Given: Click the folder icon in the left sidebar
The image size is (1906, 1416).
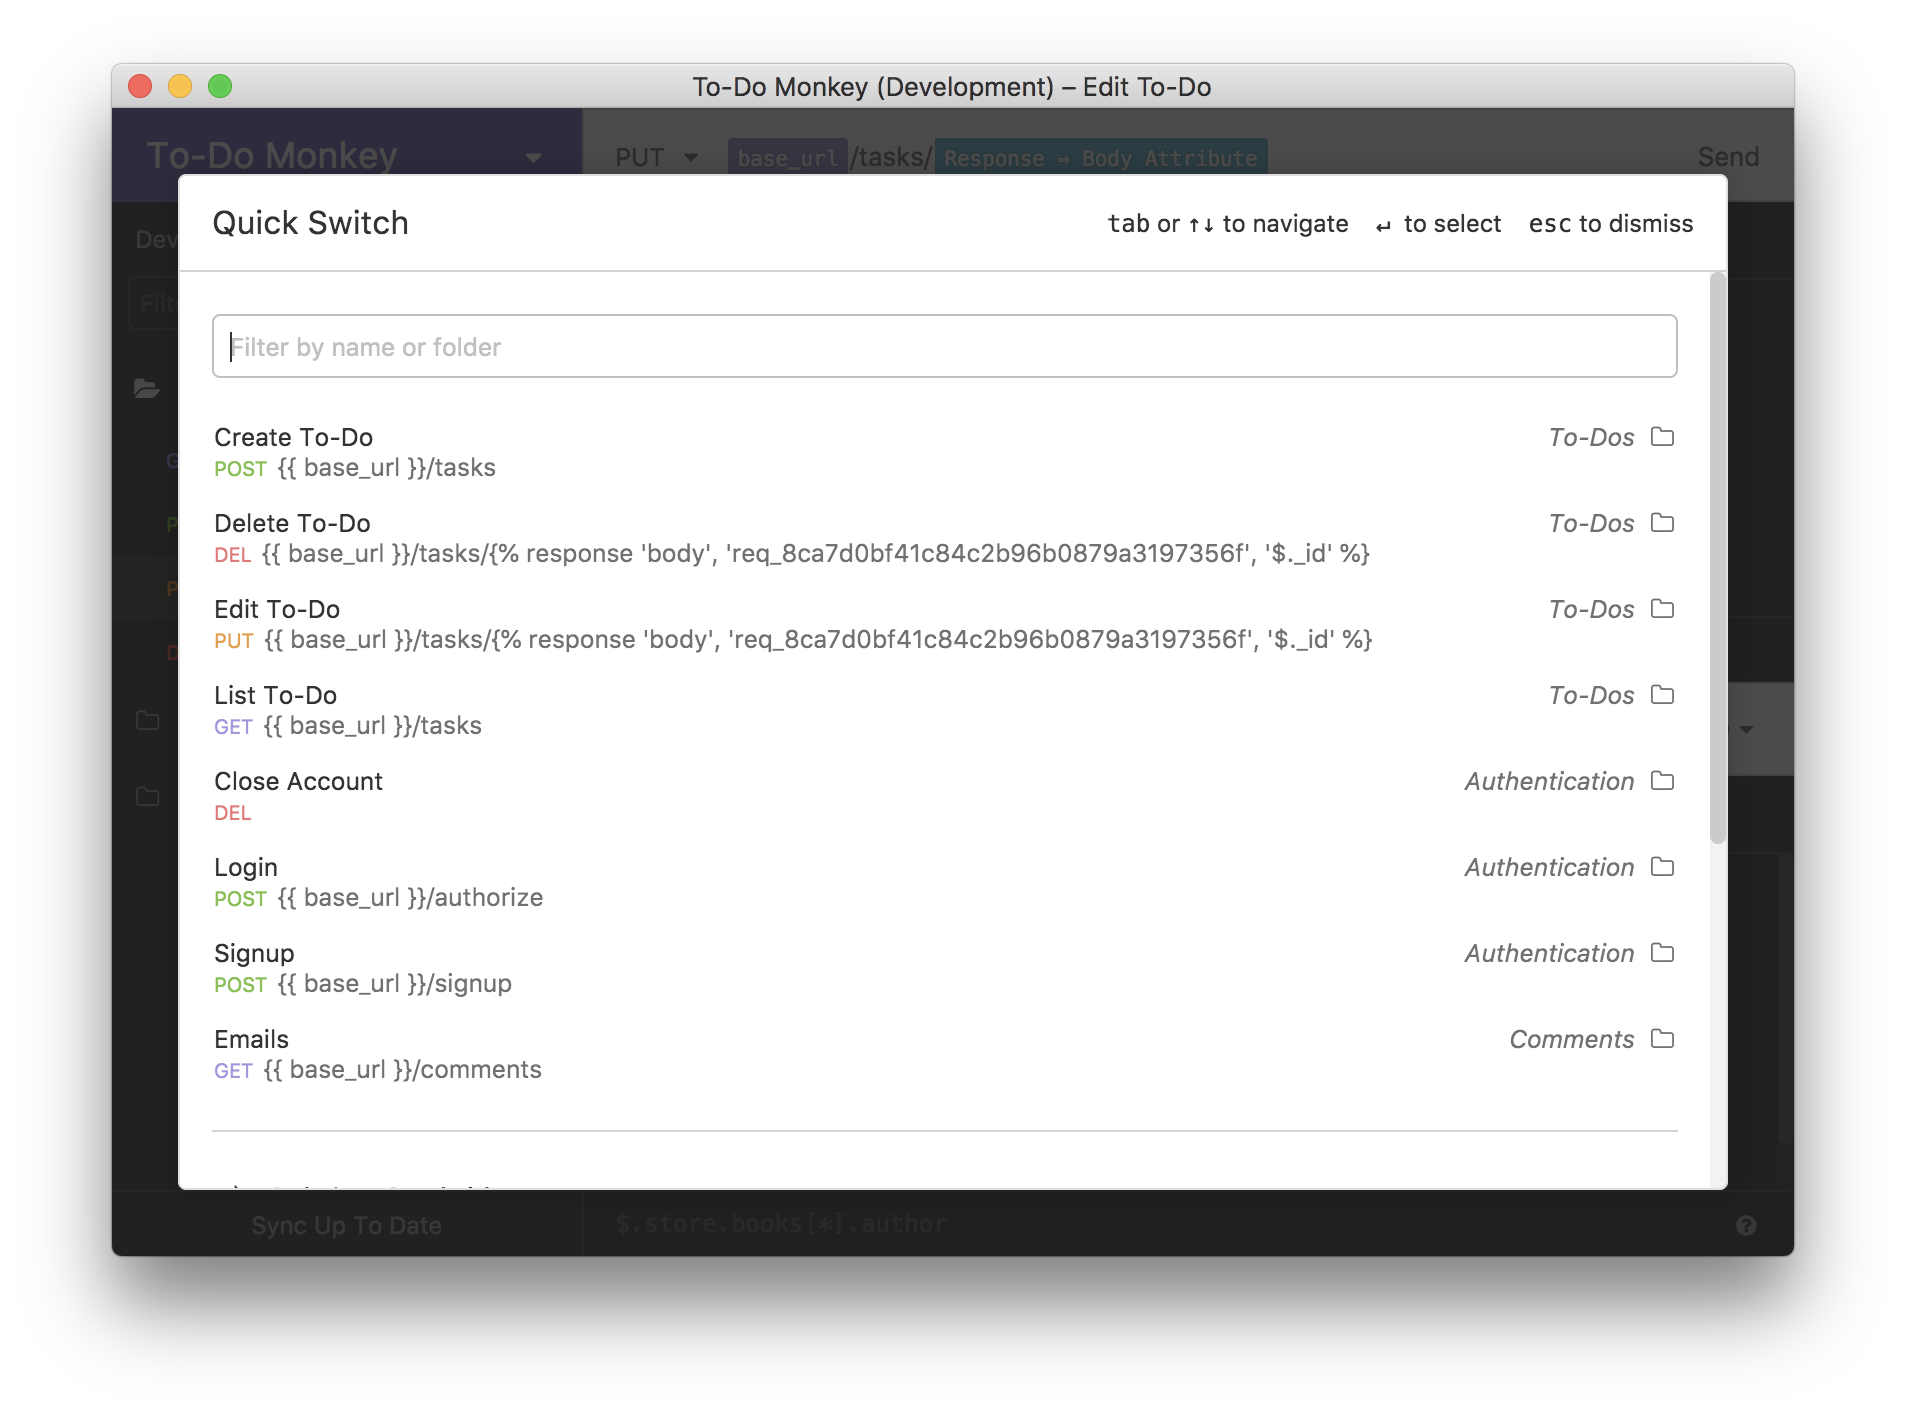Looking at the screenshot, I should pos(147,389).
